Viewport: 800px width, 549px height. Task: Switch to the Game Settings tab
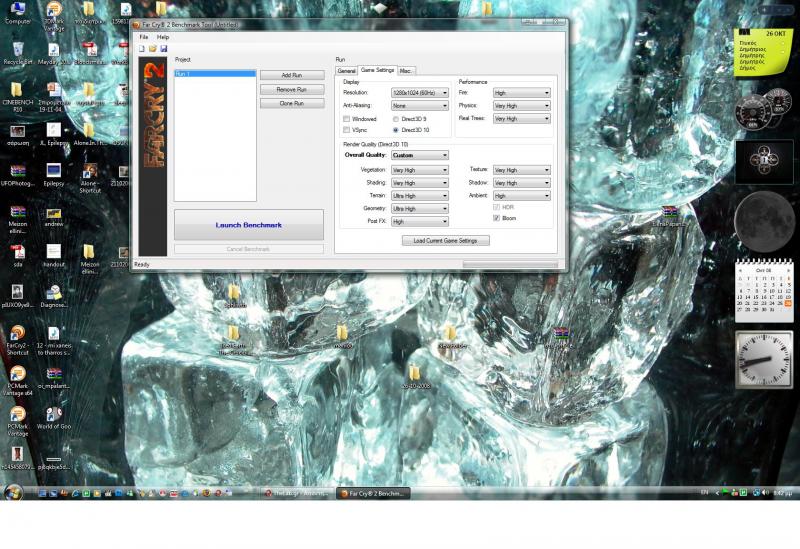tap(378, 70)
